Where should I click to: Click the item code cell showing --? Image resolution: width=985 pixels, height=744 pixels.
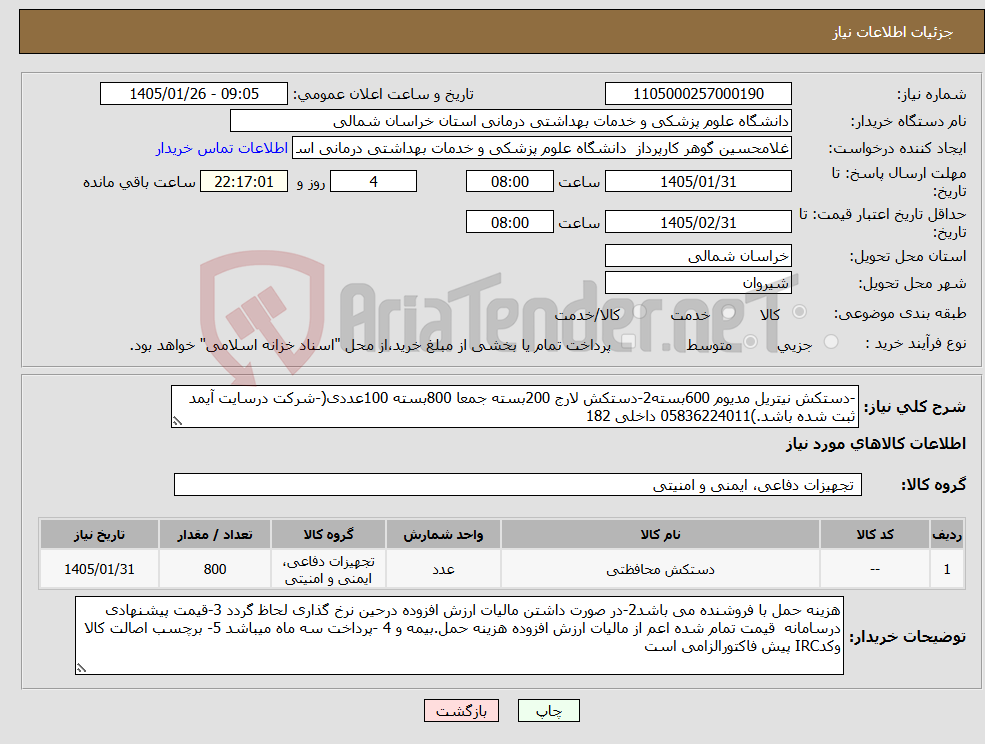875,569
